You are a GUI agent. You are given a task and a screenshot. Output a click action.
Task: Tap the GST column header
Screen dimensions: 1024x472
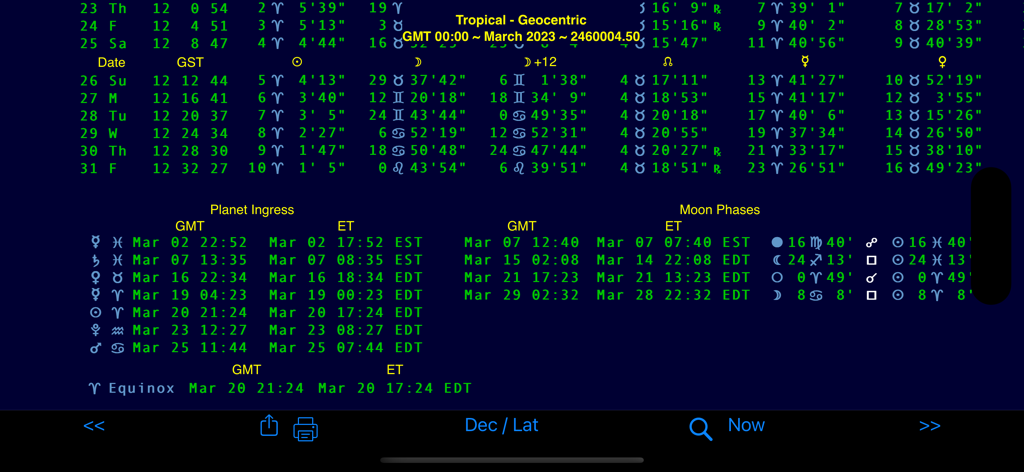190,62
